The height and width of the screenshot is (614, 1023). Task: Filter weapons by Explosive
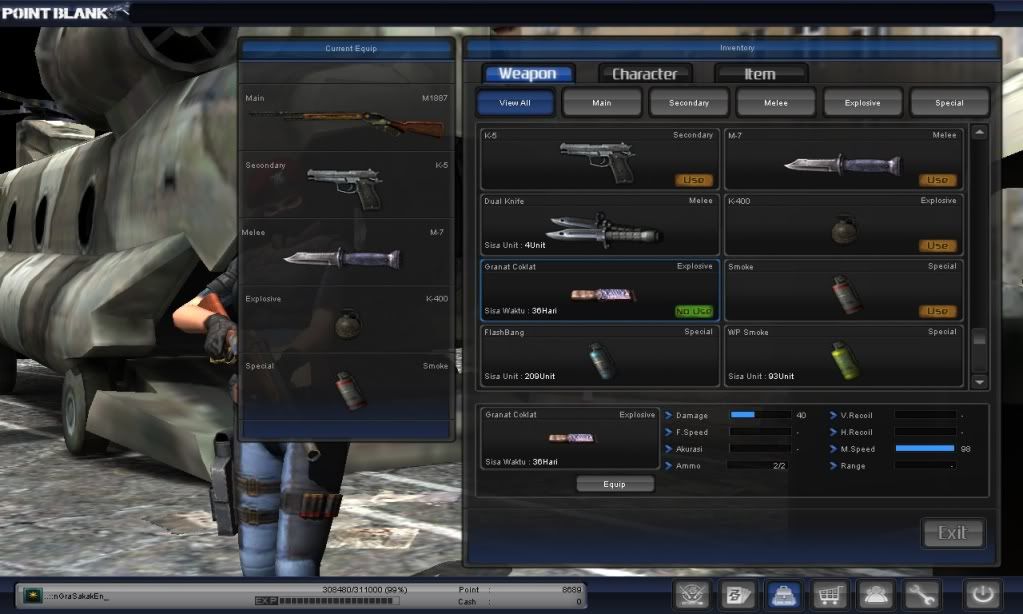pyautogui.click(x=863, y=103)
